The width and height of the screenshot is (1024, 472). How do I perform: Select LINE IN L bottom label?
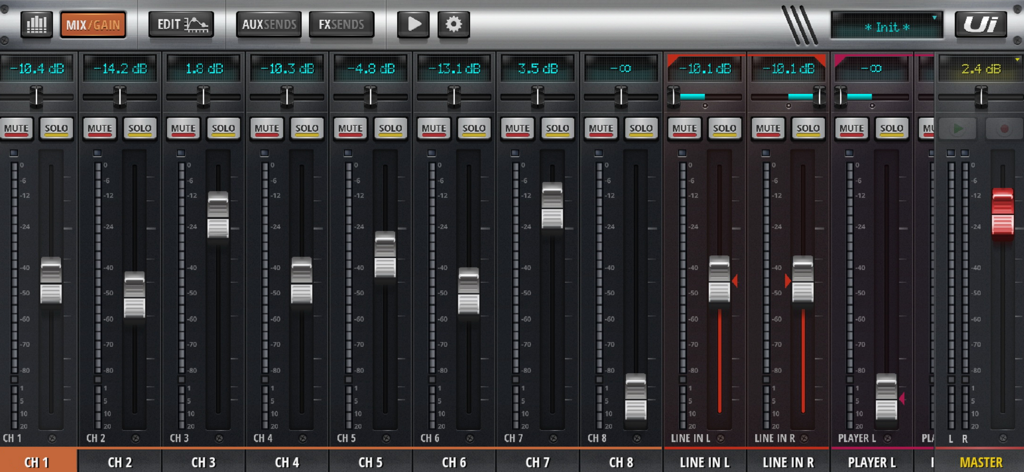tap(705, 462)
